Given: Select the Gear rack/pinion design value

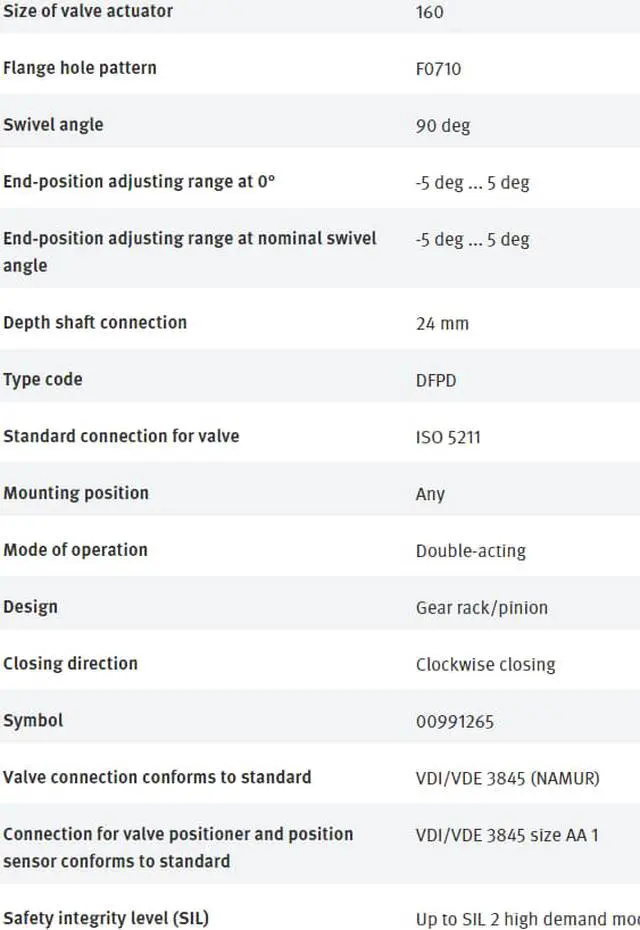Looking at the screenshot, I should tap(482, 608).
